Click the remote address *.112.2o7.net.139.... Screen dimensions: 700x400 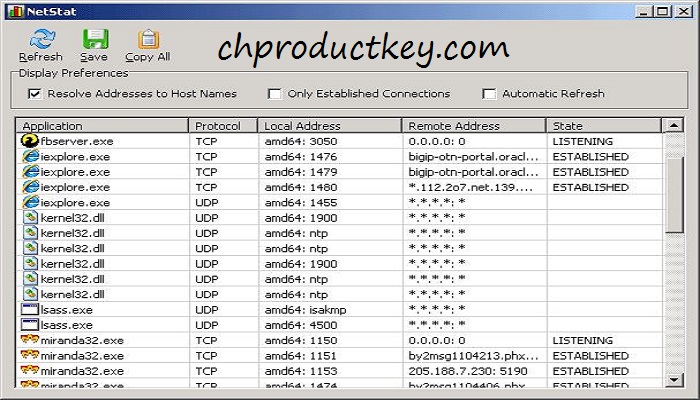click(471, 187)
